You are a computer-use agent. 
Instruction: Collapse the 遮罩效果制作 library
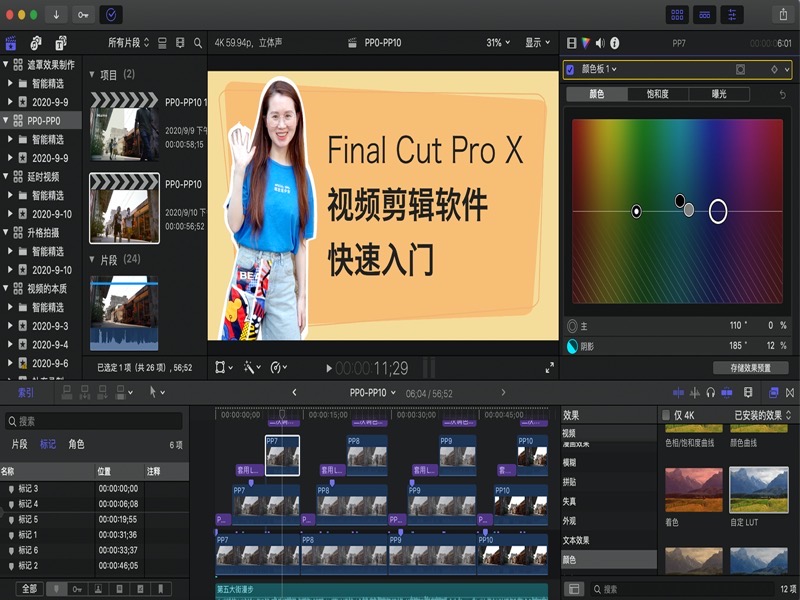click(x=6, y=64)
